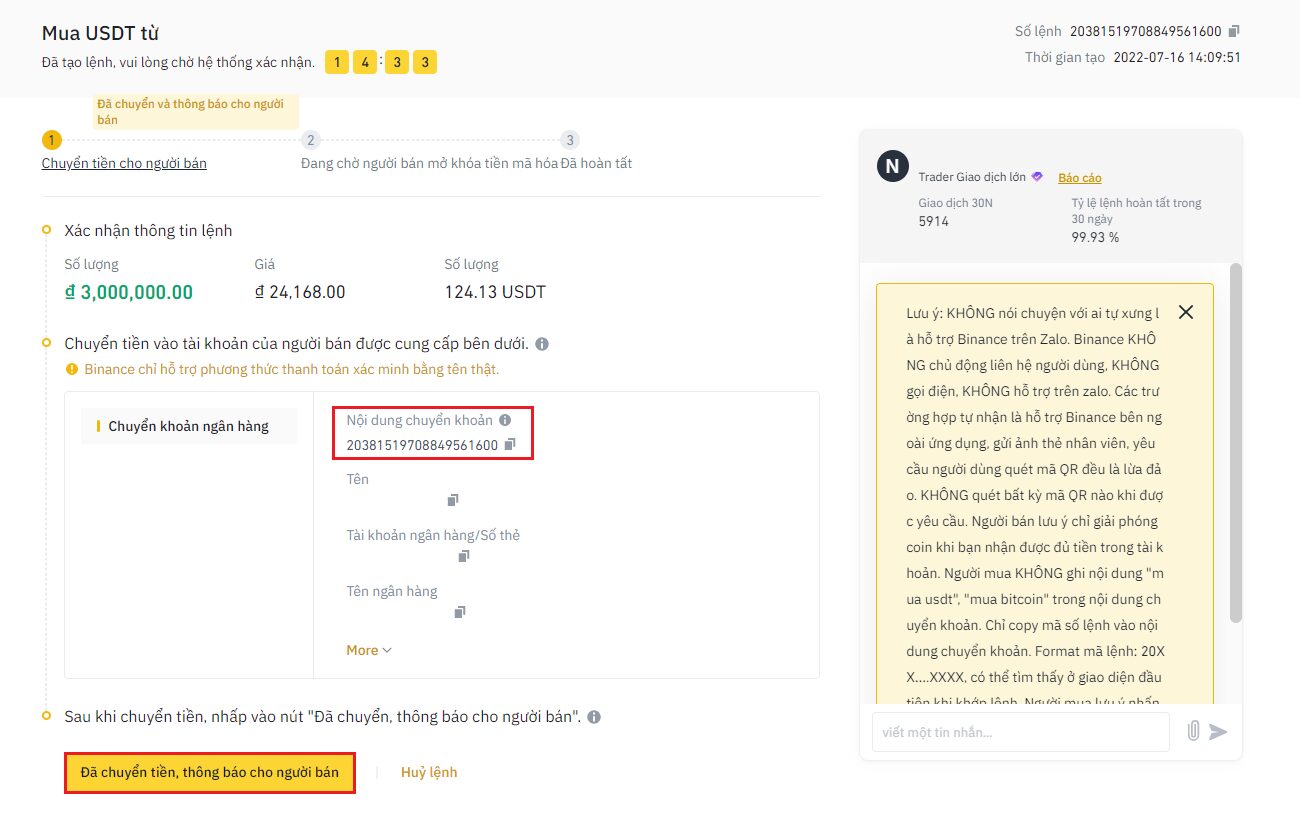Click the trader avatar N
The image size is (1300, 822).
point(893,166)
